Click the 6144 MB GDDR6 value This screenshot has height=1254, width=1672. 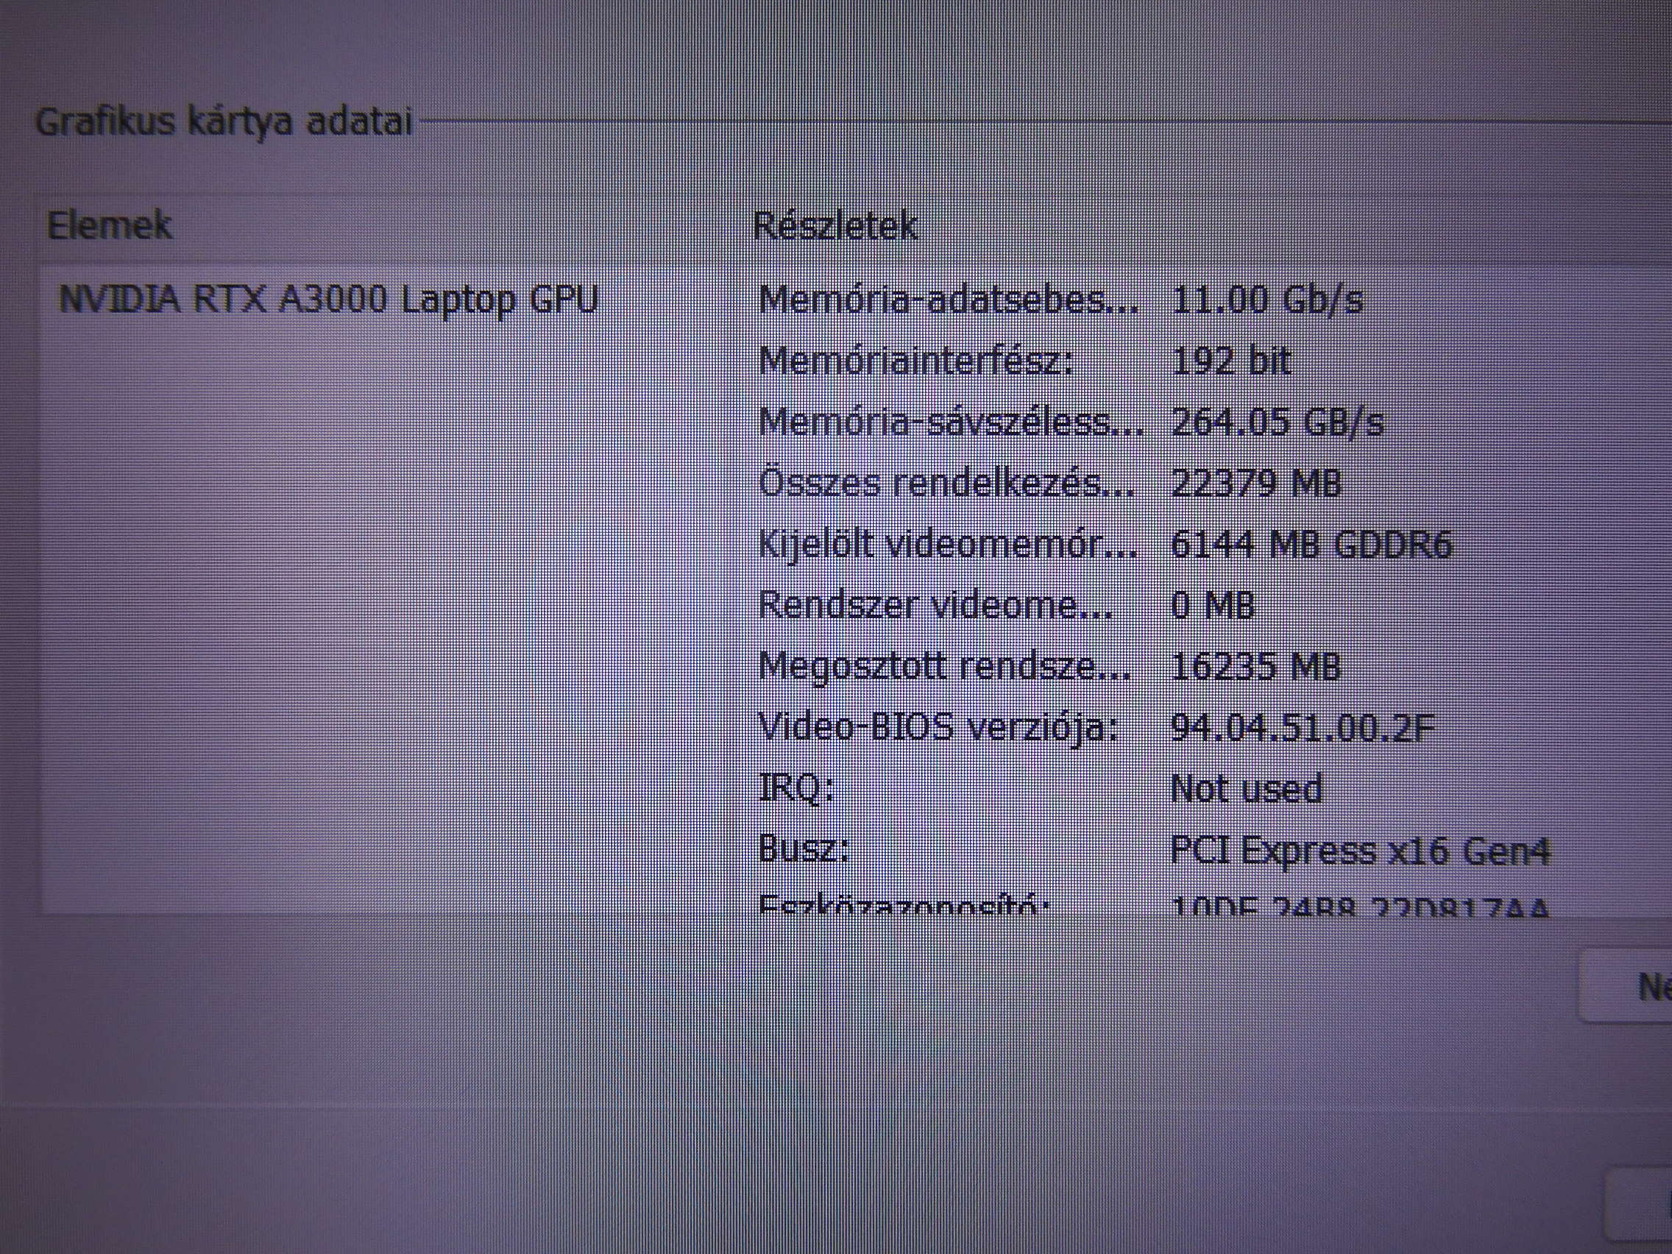coord(1311,544)
